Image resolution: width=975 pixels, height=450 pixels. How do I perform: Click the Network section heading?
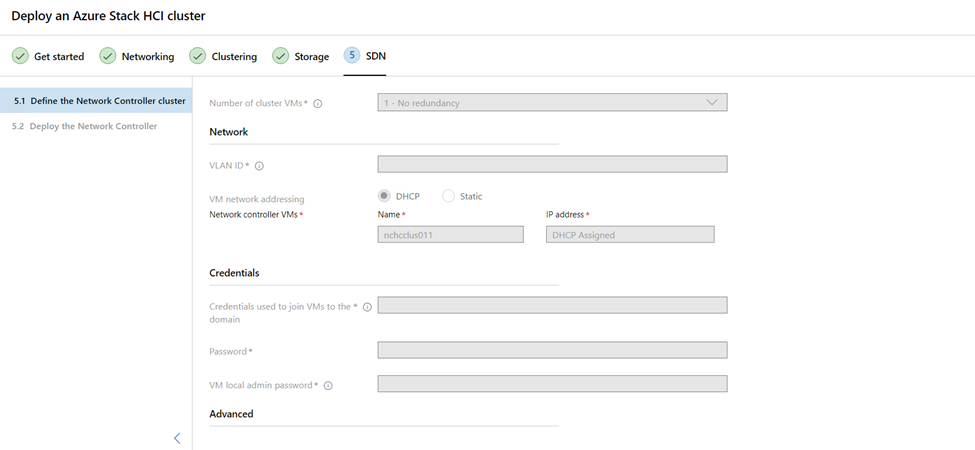(229, 132)
